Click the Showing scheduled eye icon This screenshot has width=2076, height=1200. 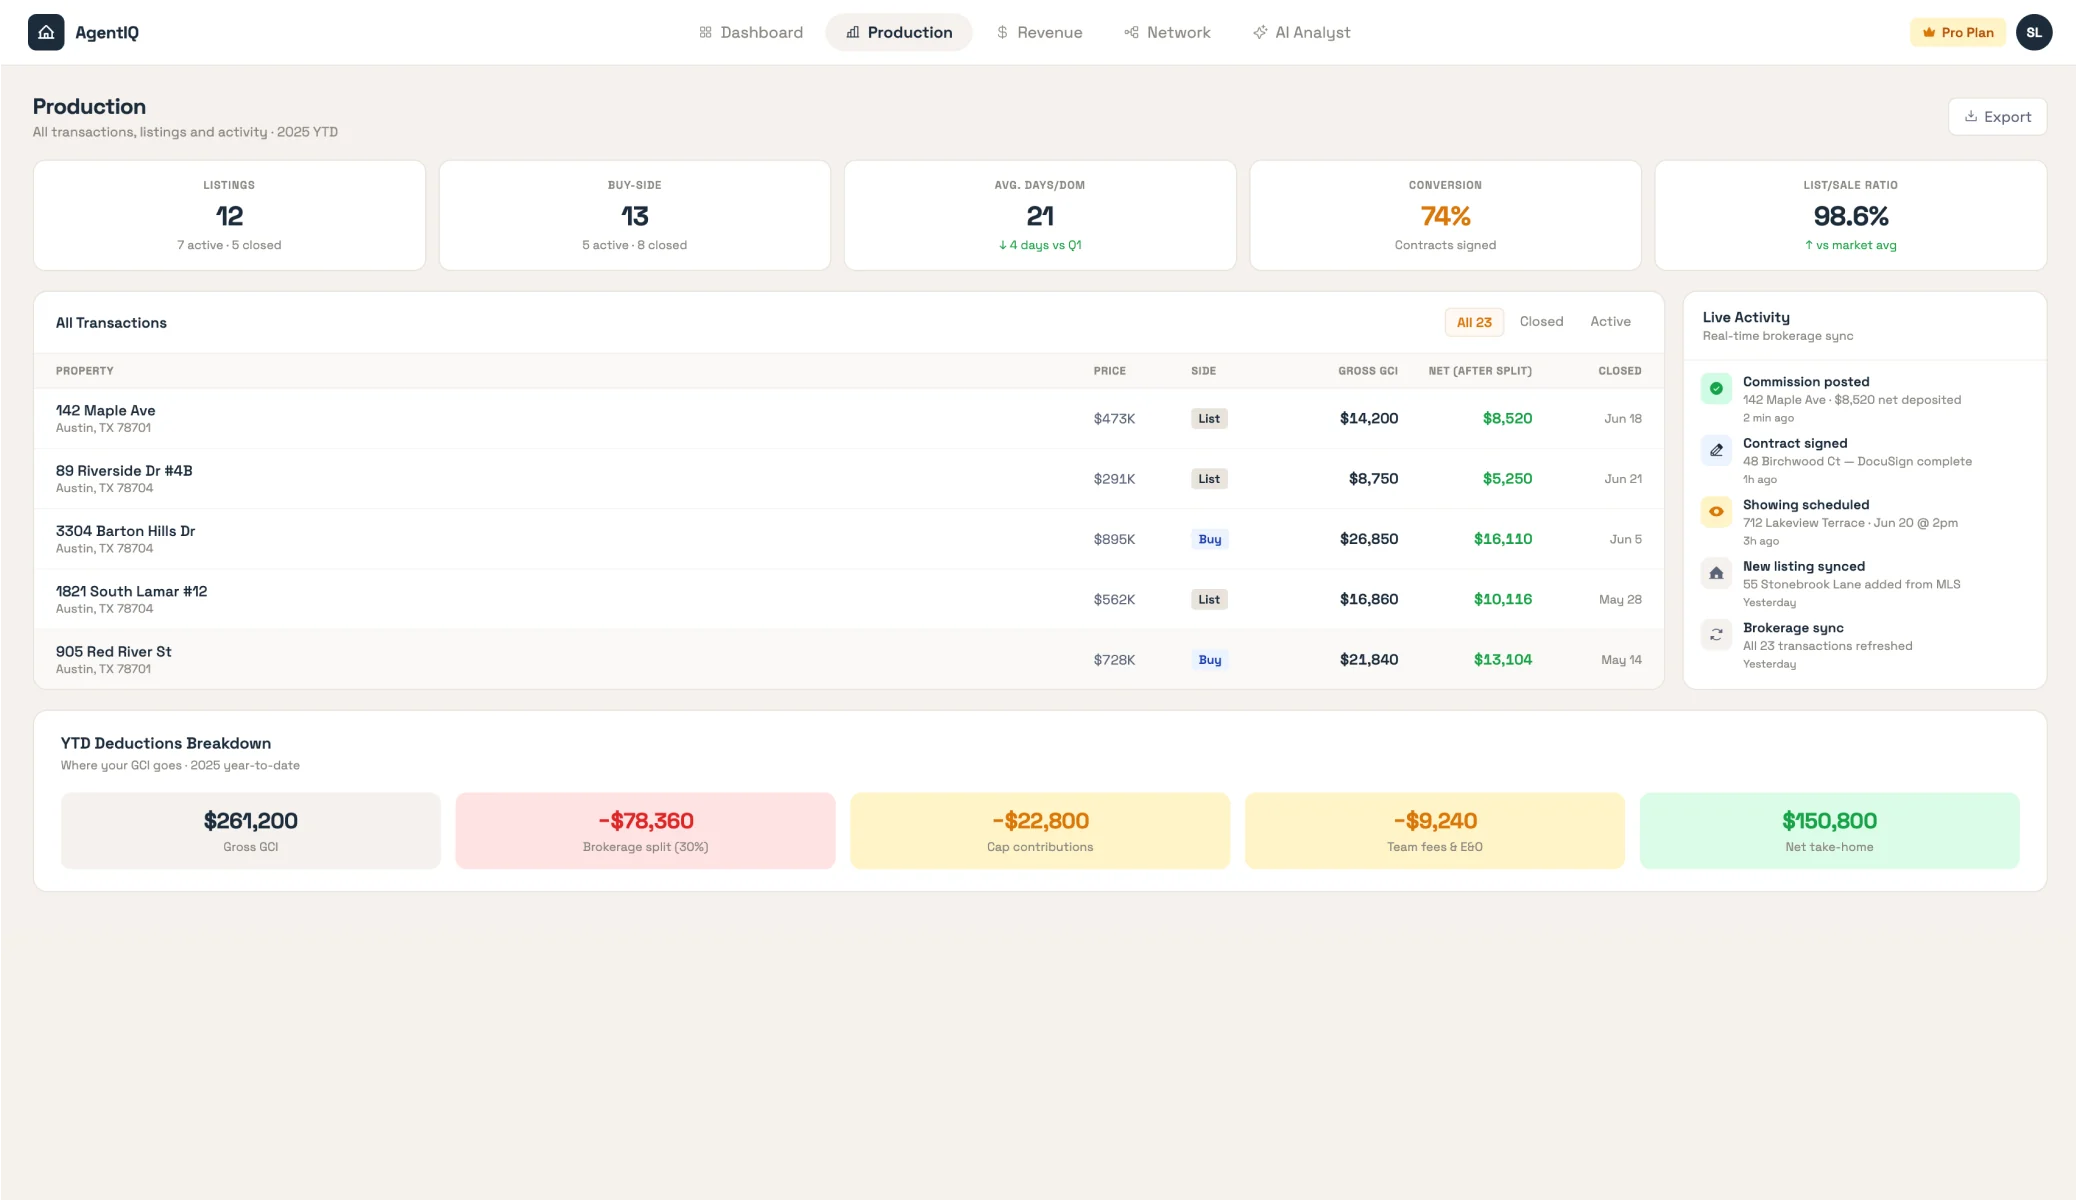tap(1716, 511)
